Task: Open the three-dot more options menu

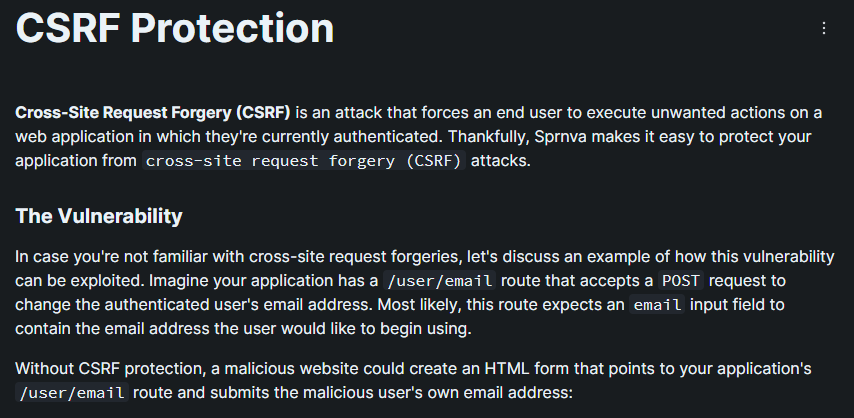Action: click(824, 29)
